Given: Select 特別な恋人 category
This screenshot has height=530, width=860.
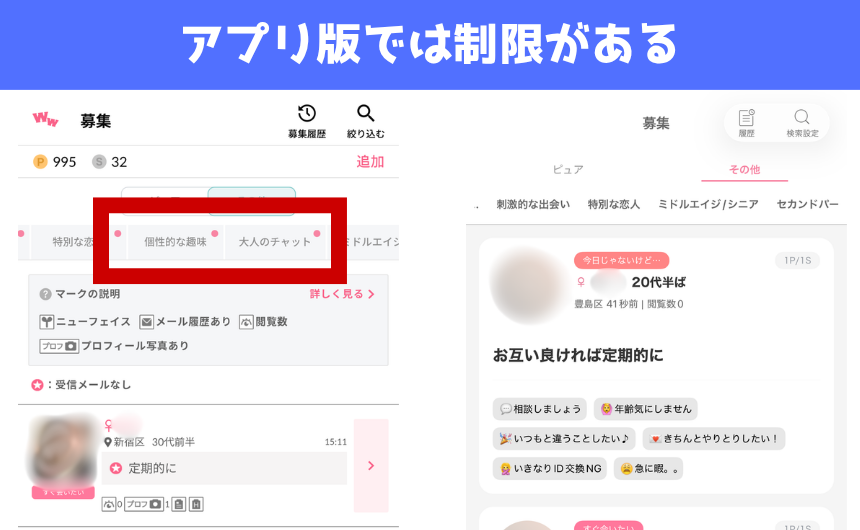Looking at the screenshot, I should pos(614,204).
